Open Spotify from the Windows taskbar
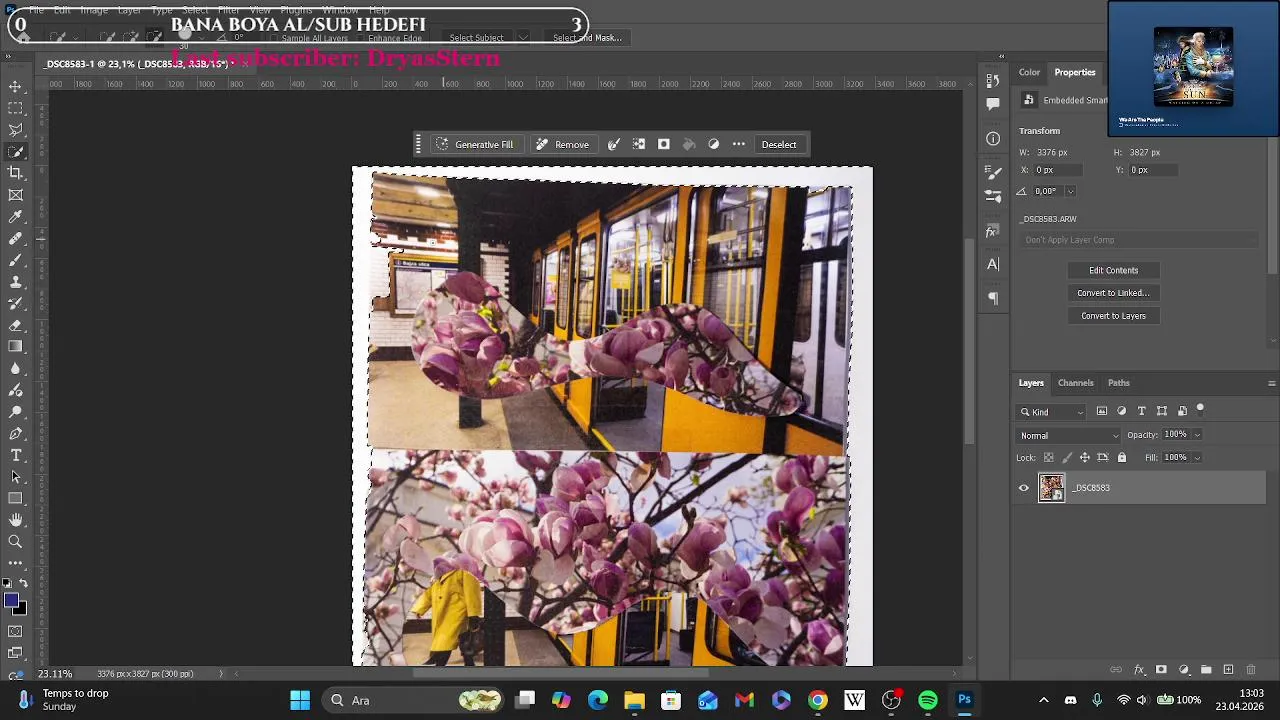 pyautogui.click(x=928, y=700)
